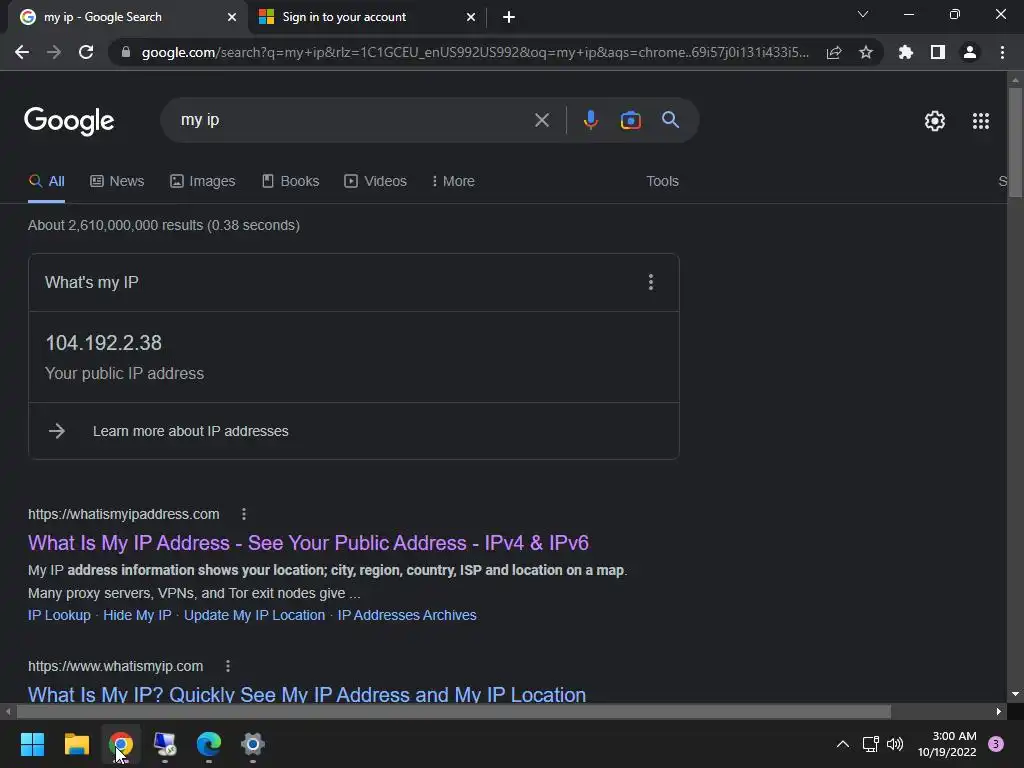This screenshot has height=768, width=1024.
Task: Bookmark this page with the star icon
Action: [866, 52]
